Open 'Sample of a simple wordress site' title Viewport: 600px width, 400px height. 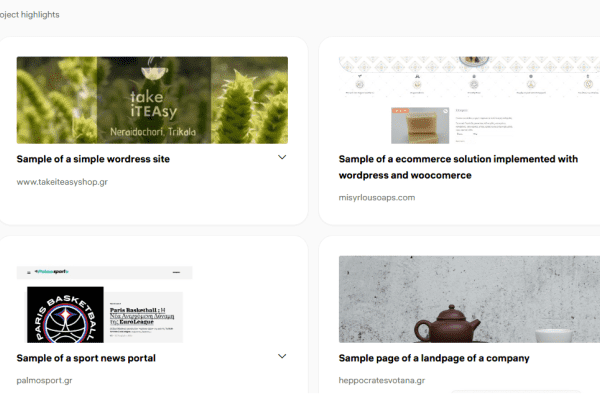pyautogui.click(x=93, y=159)
